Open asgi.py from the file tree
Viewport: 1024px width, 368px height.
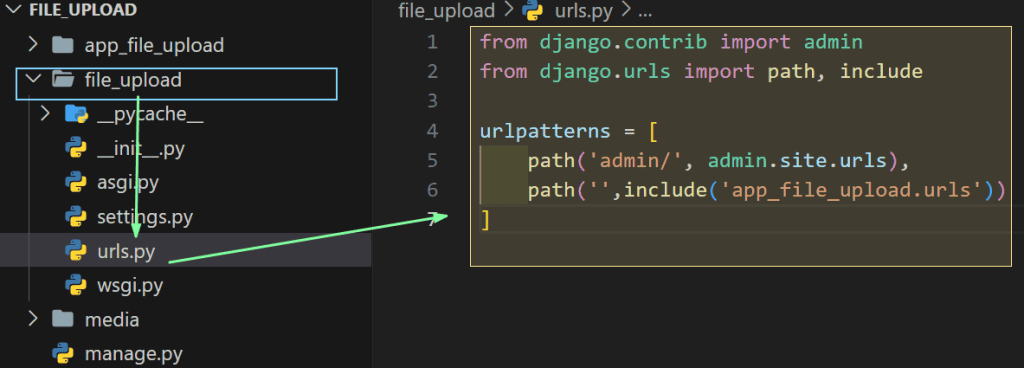[127, 183]
